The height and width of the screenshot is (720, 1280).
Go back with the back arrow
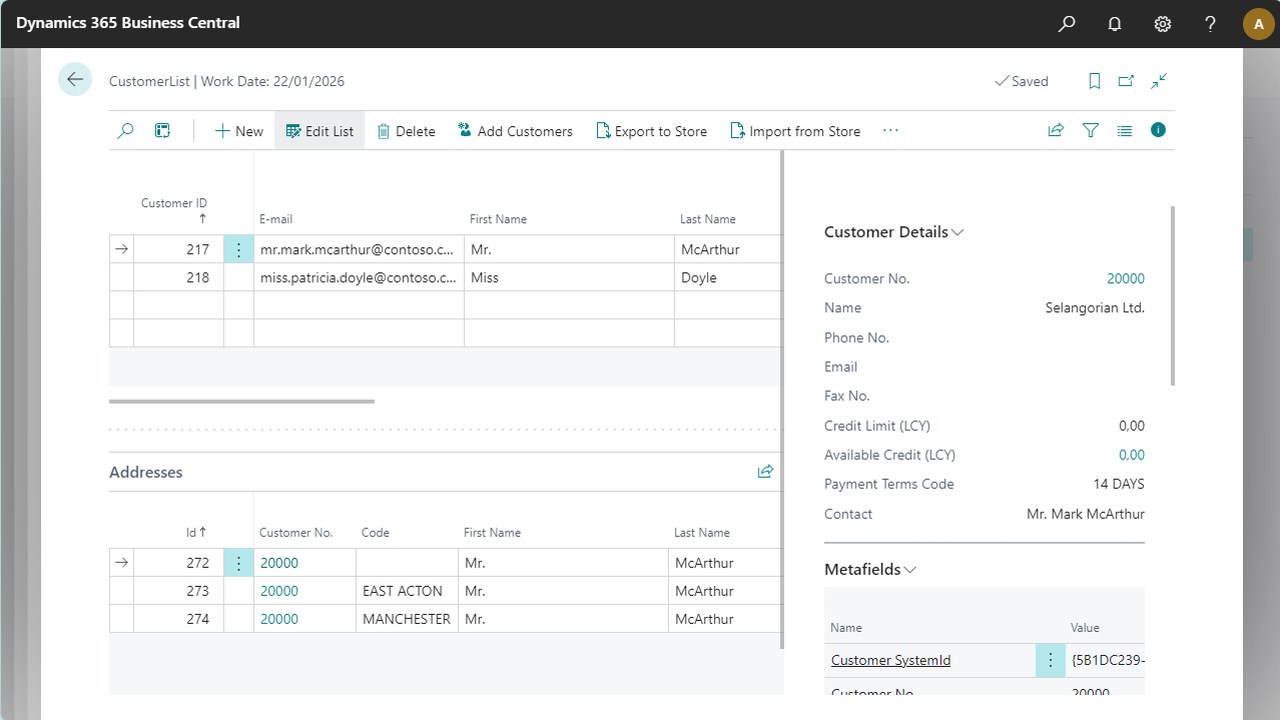pos(75,80)
